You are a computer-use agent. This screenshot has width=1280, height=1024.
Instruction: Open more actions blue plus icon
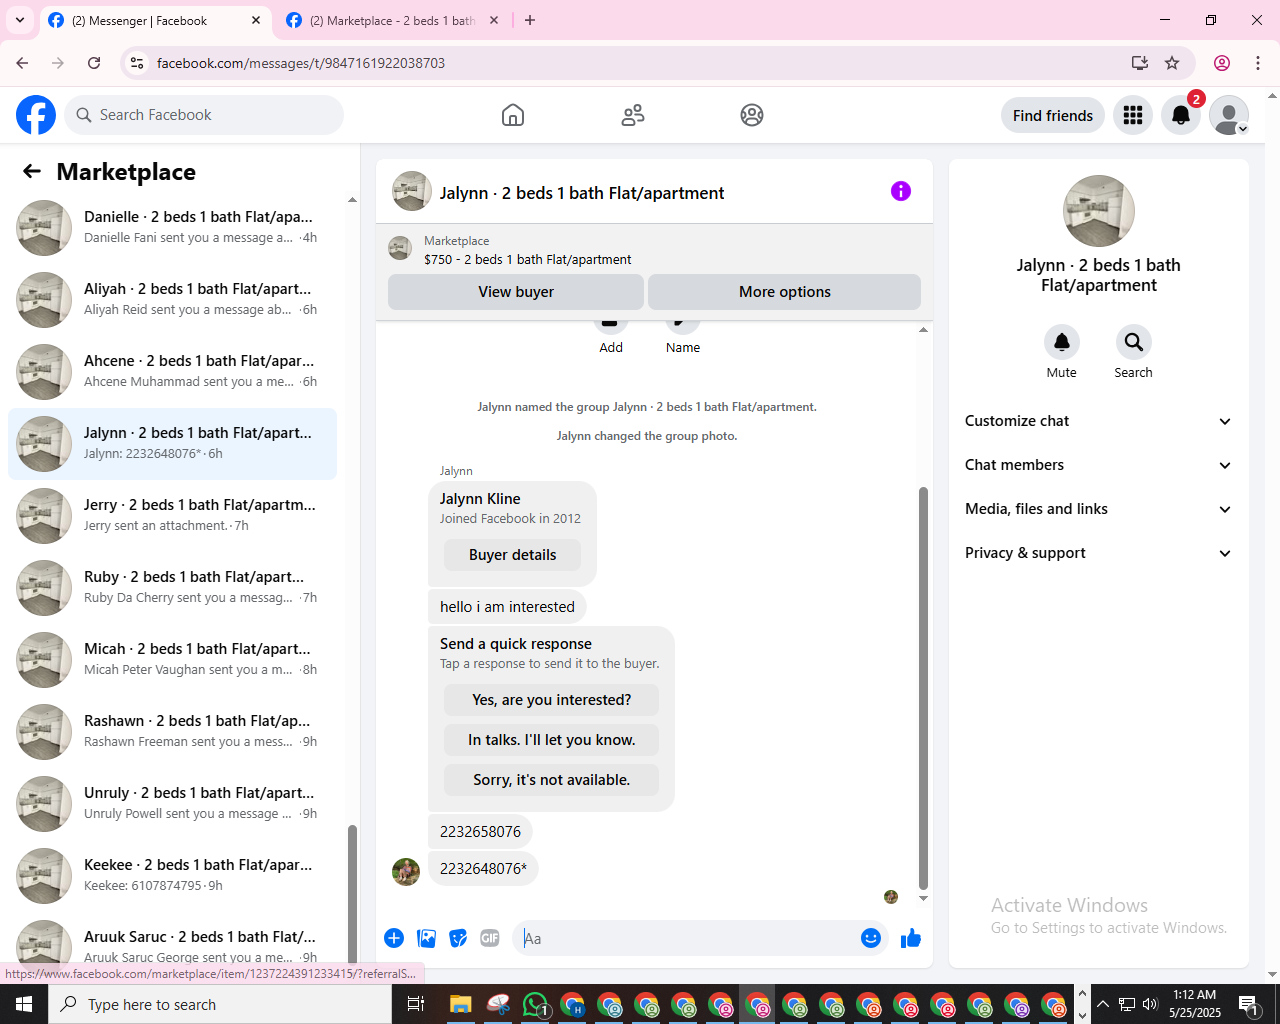tap(394, 938)
